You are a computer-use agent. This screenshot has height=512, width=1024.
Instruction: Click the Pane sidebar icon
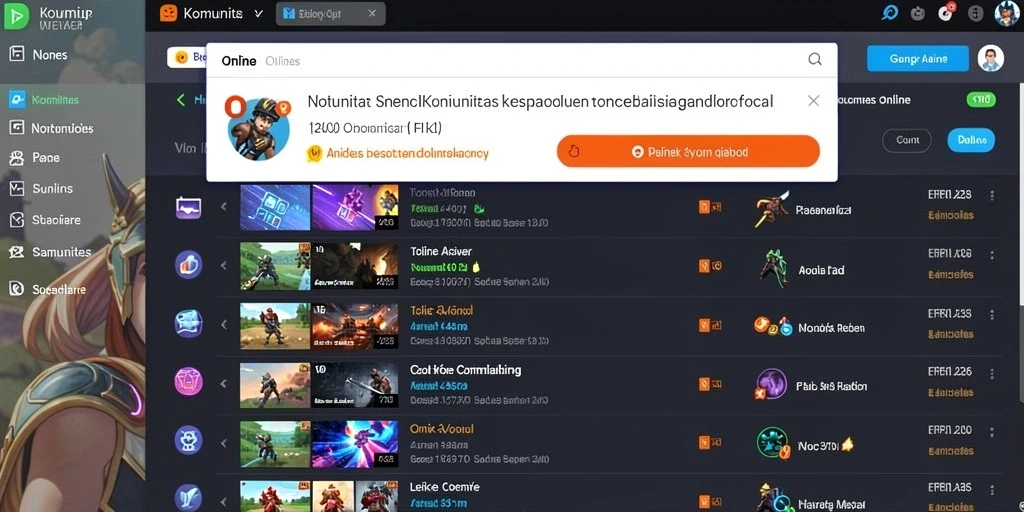[17, 157]
